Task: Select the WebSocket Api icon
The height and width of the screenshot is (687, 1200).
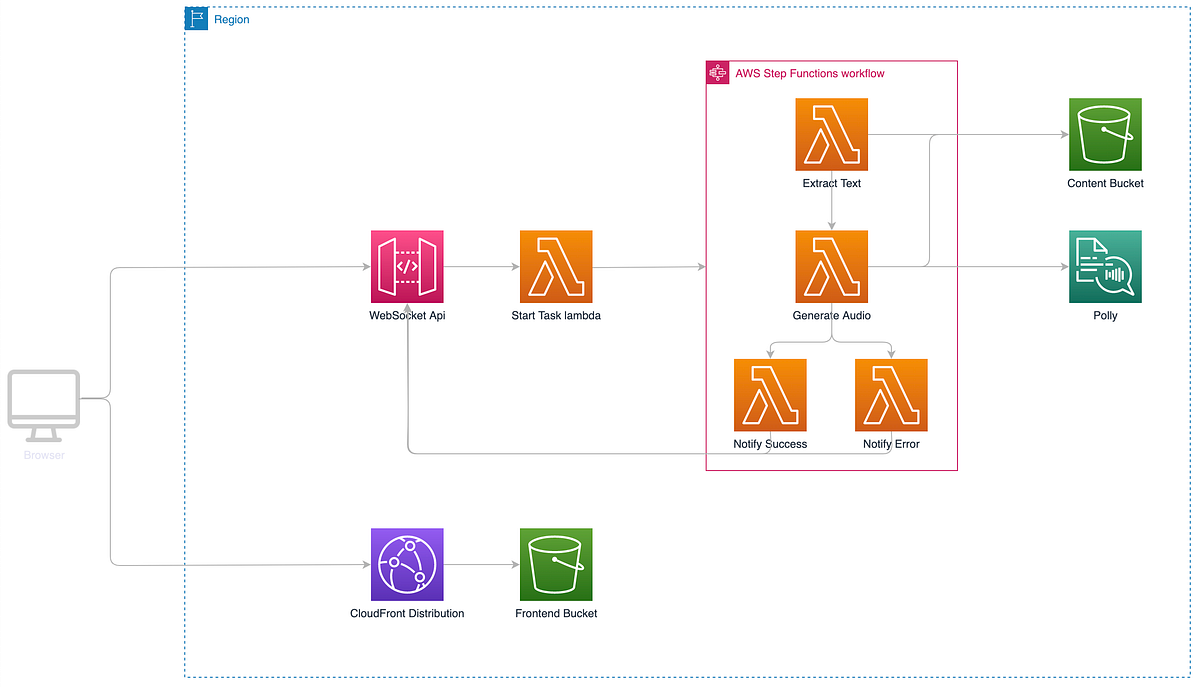Action: pyautogui.click(x=407, y=266)
